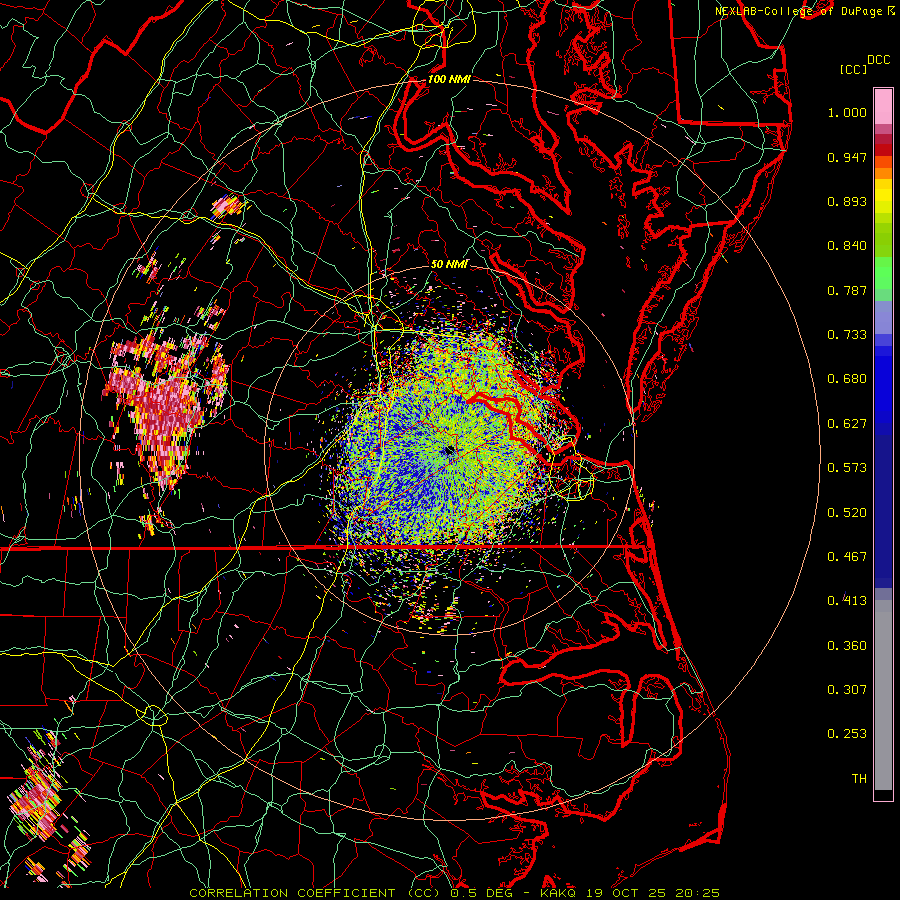
Task: Click the gray lower segment of color bar
Action: tap(883, 695)
